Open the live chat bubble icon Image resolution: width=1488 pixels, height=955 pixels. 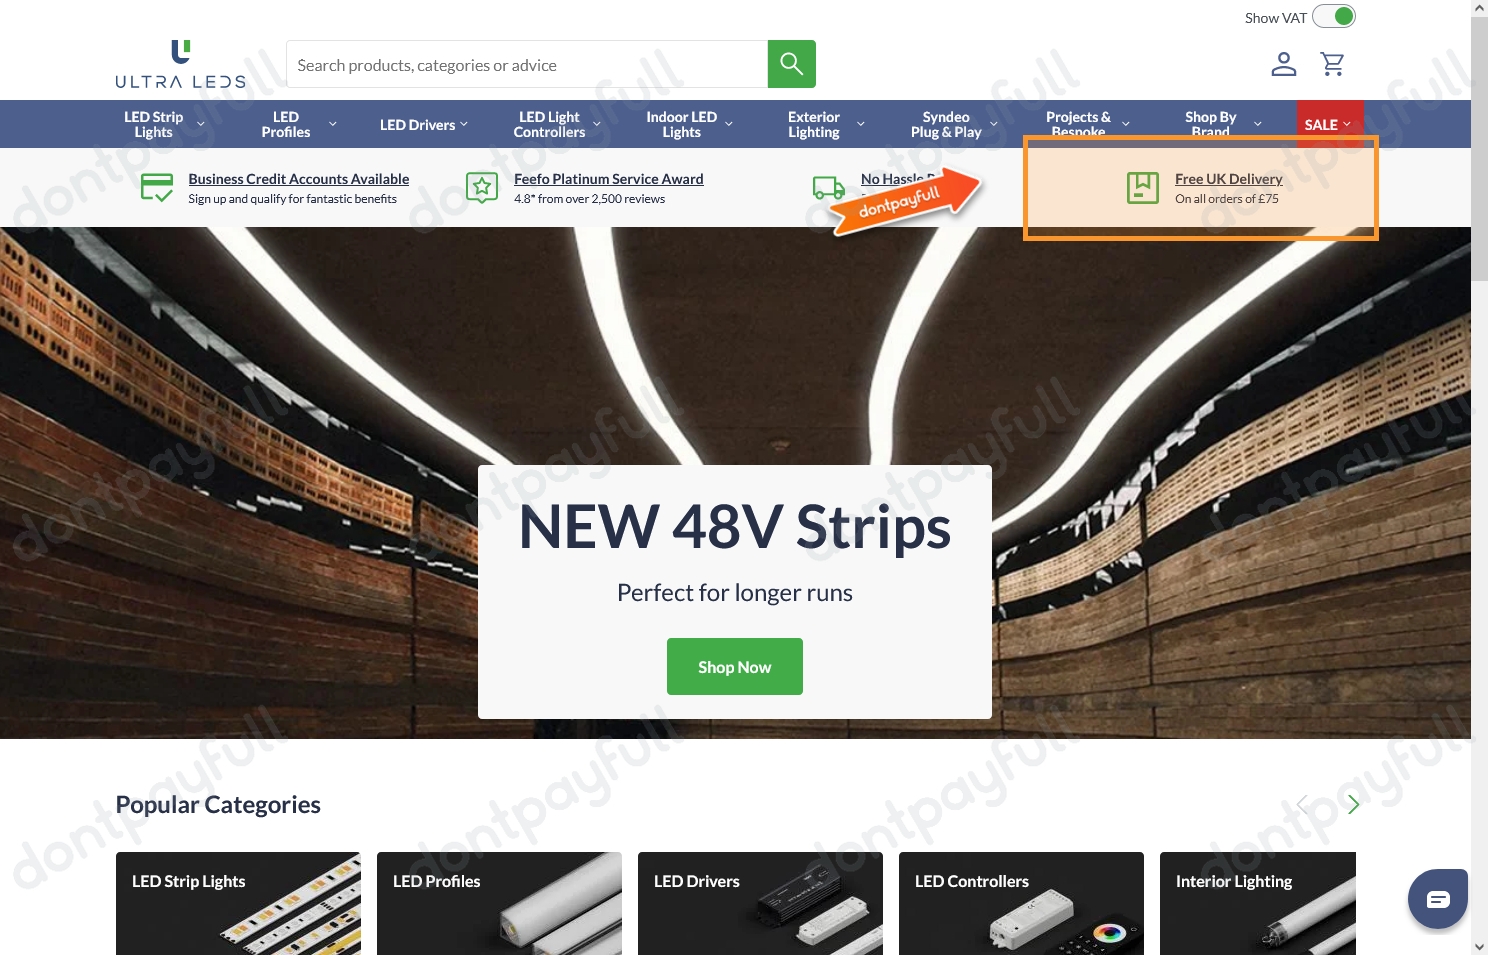pos(1437,899)
